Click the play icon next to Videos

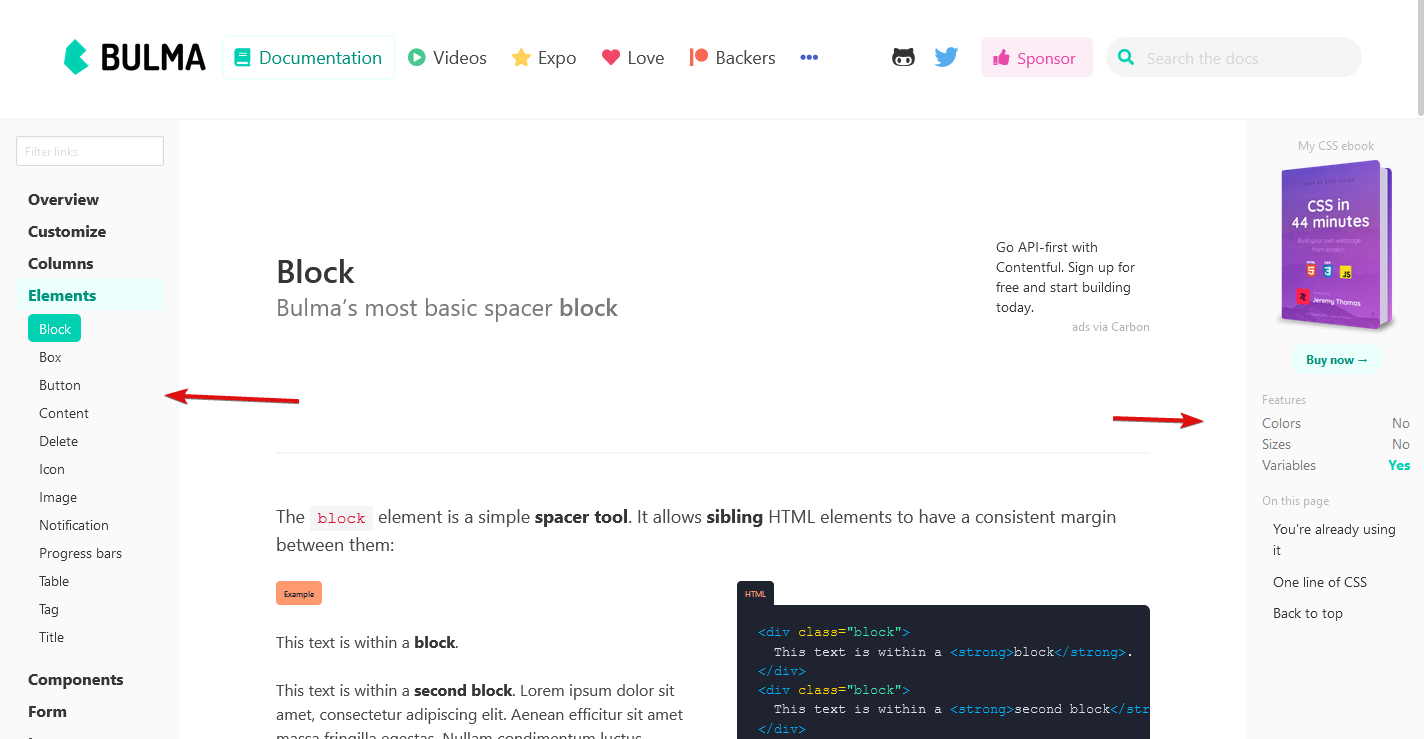pyautogui.click(x=418, y=57)
